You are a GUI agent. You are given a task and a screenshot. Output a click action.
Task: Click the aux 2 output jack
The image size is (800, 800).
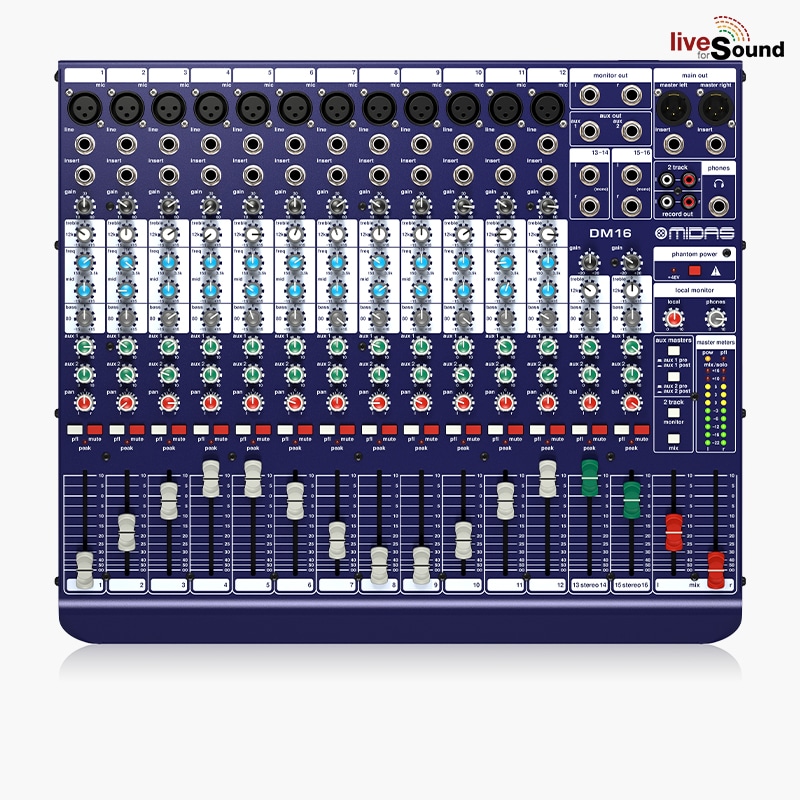coord(632,131)
